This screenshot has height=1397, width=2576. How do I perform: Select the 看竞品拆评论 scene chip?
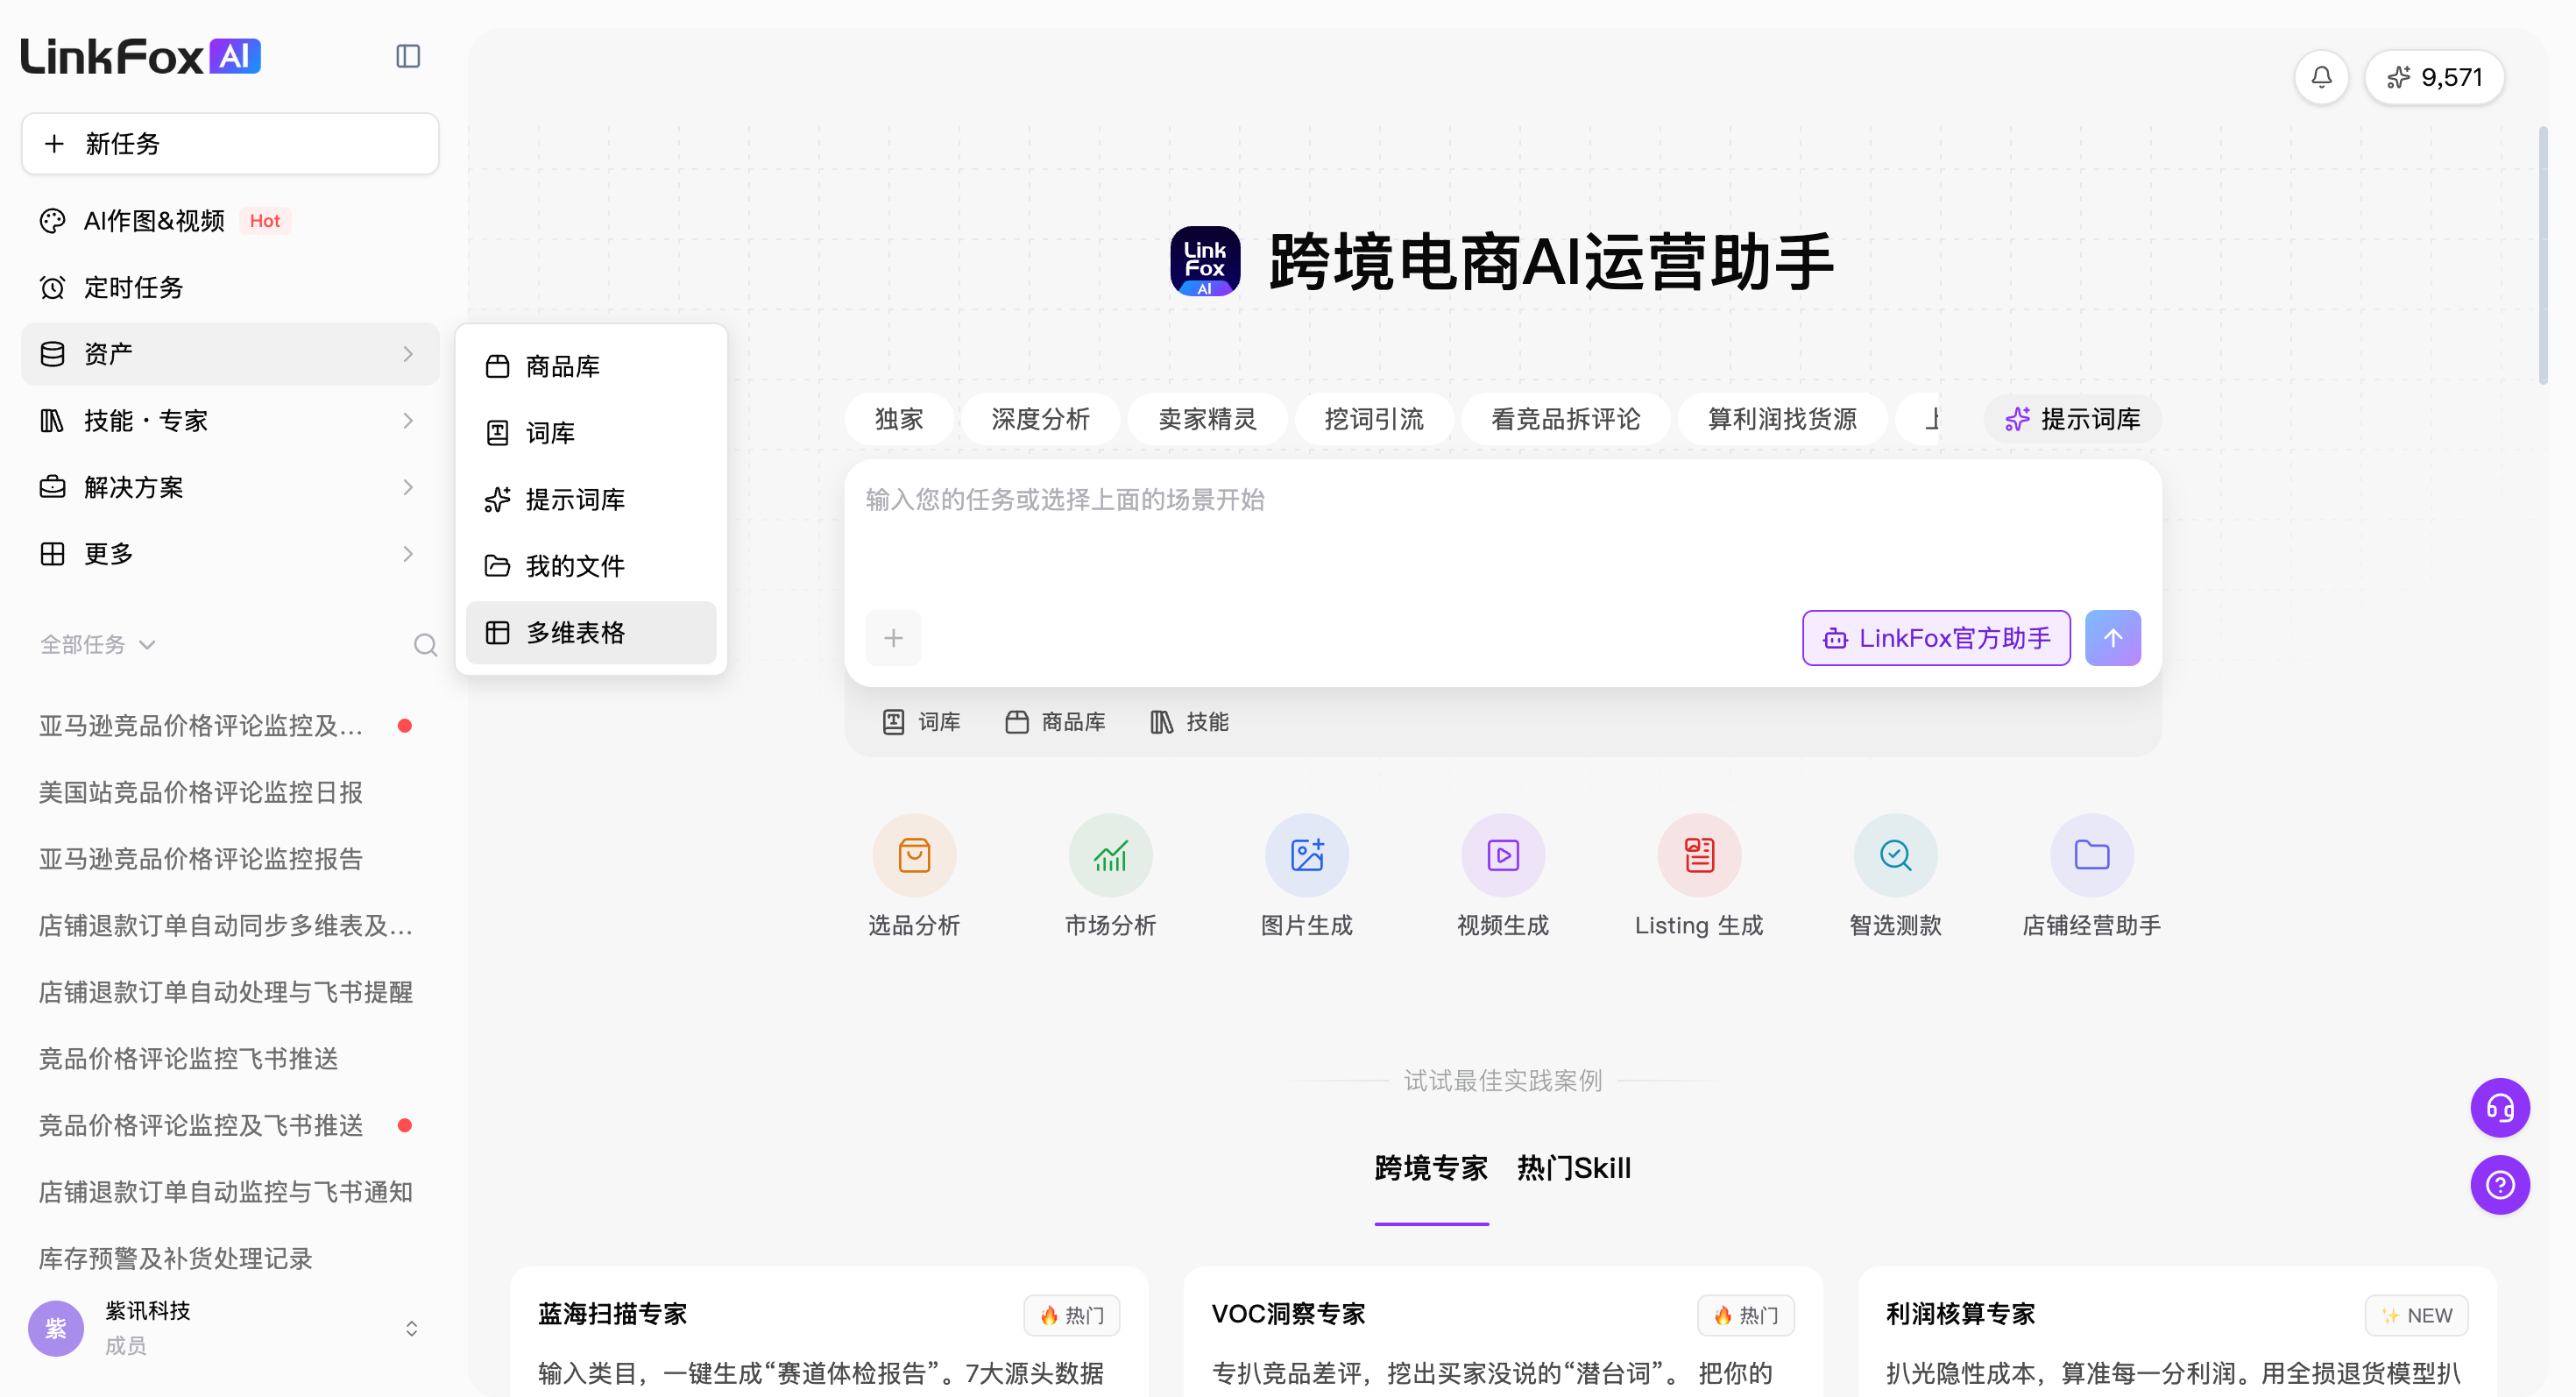(1565, 419)
